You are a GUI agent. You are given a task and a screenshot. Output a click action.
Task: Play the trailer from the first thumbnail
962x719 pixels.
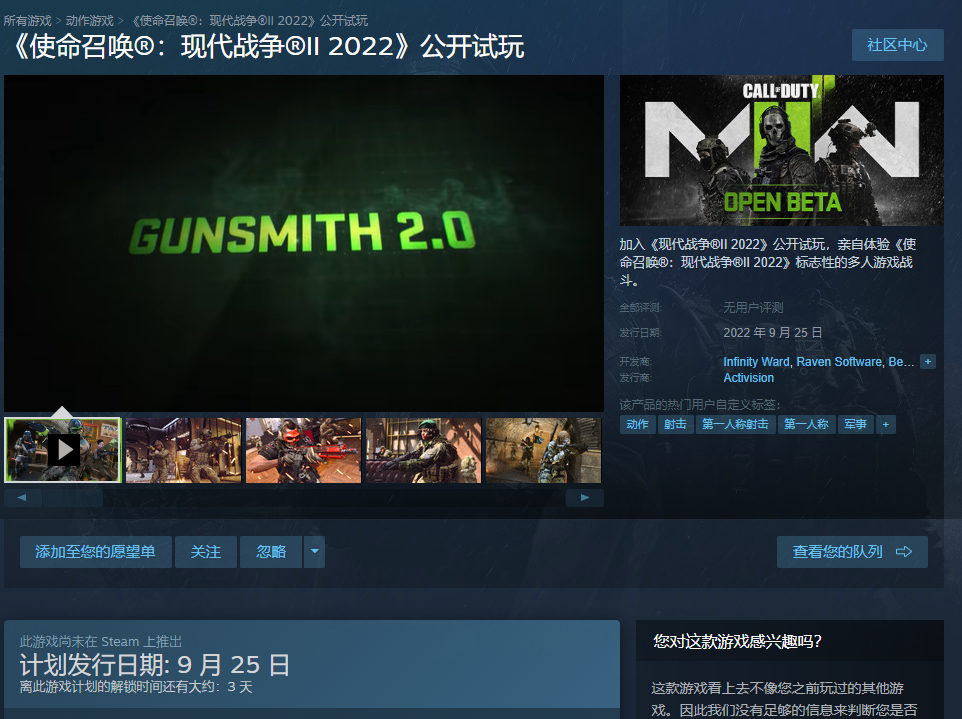63,450
